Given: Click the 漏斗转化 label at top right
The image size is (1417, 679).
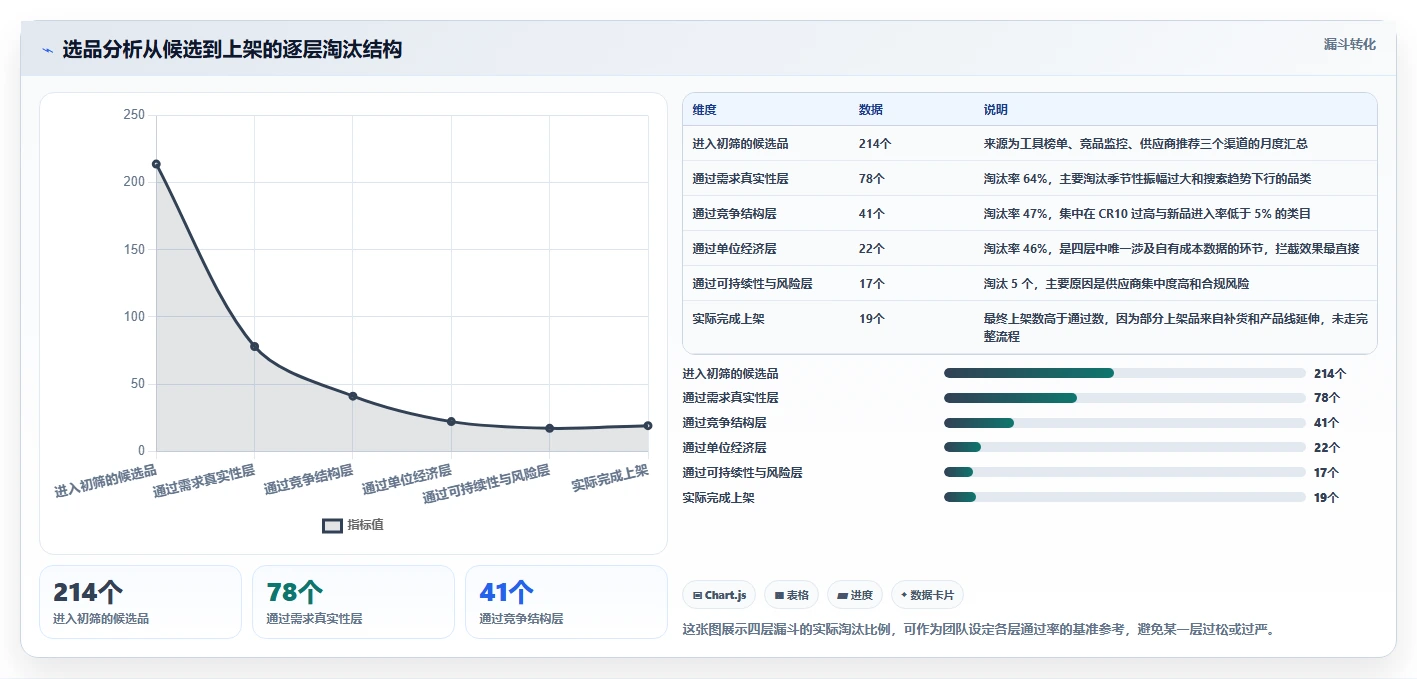Looking at the screenshot, I should coord(1350,44).
